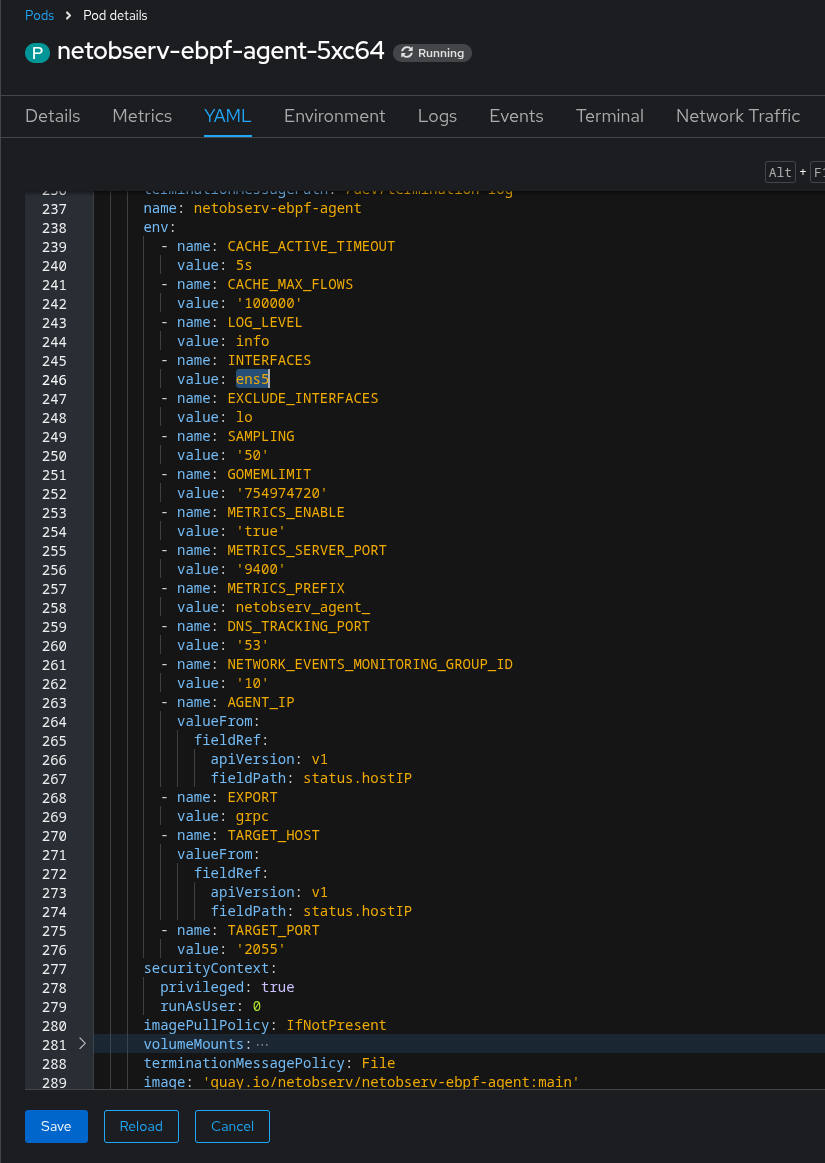Click the Pods breadcrumb link
The image size is (825, 1163).
(x=40, y=16)
